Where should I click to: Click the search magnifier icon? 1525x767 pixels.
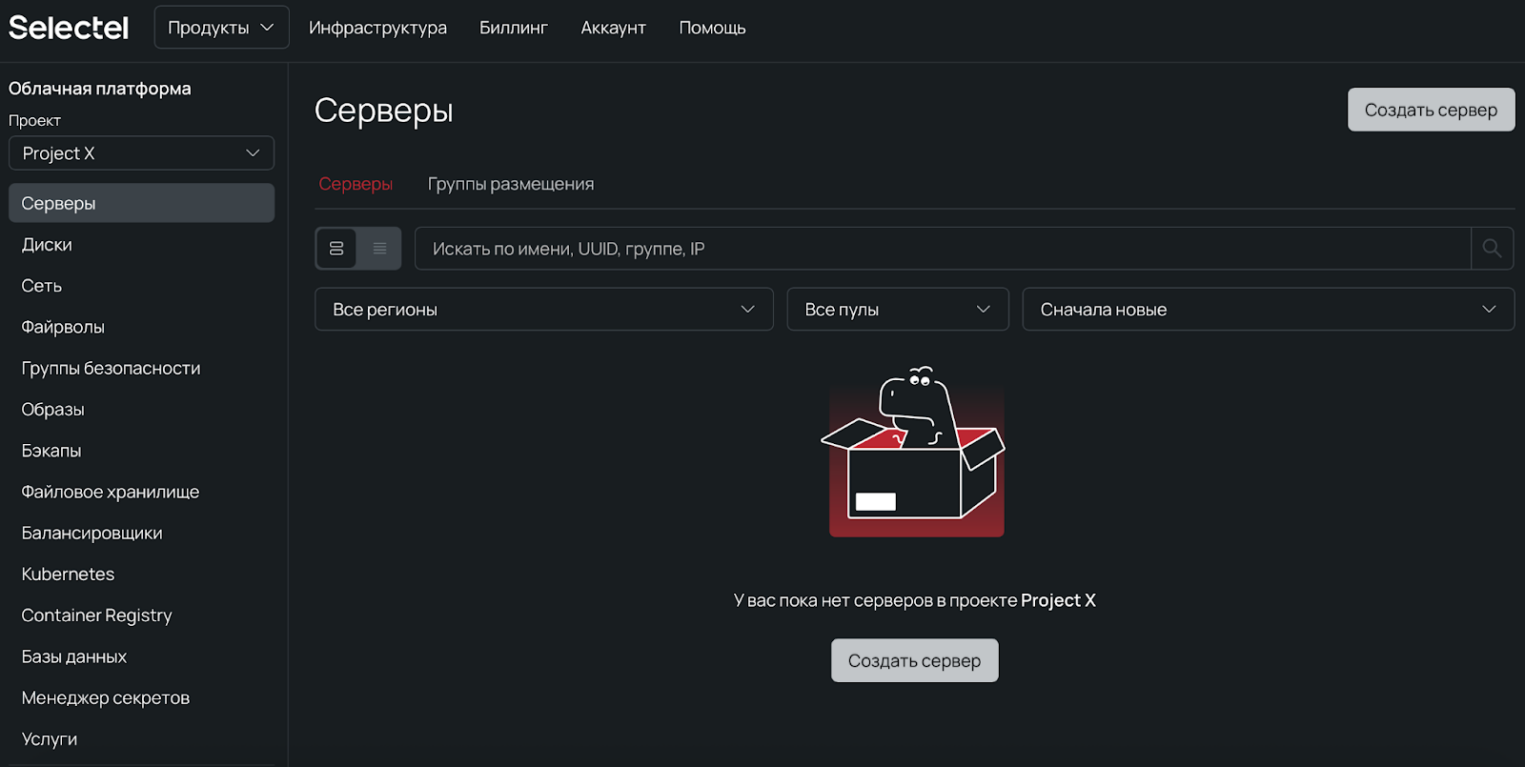tap(1492, 248)
